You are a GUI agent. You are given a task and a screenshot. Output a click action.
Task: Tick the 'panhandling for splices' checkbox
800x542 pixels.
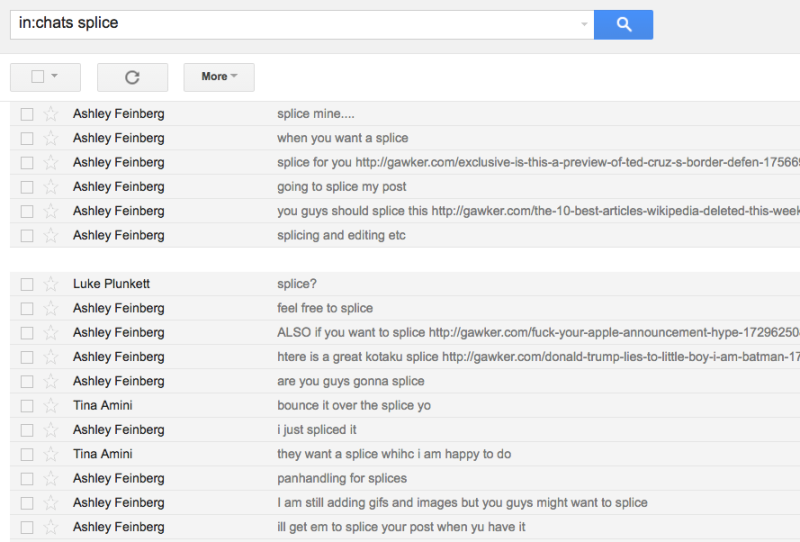(x=27, y=479)
